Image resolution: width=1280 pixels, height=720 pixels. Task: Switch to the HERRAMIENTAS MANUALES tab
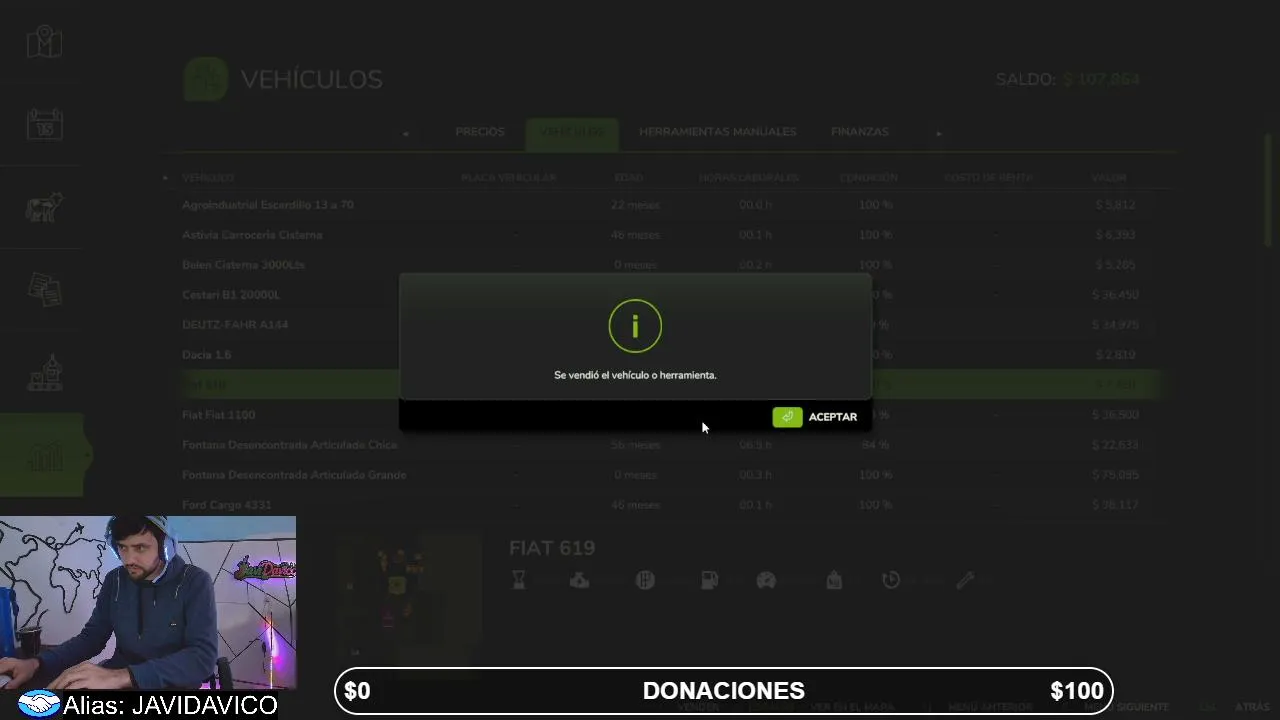pos(718,132)
